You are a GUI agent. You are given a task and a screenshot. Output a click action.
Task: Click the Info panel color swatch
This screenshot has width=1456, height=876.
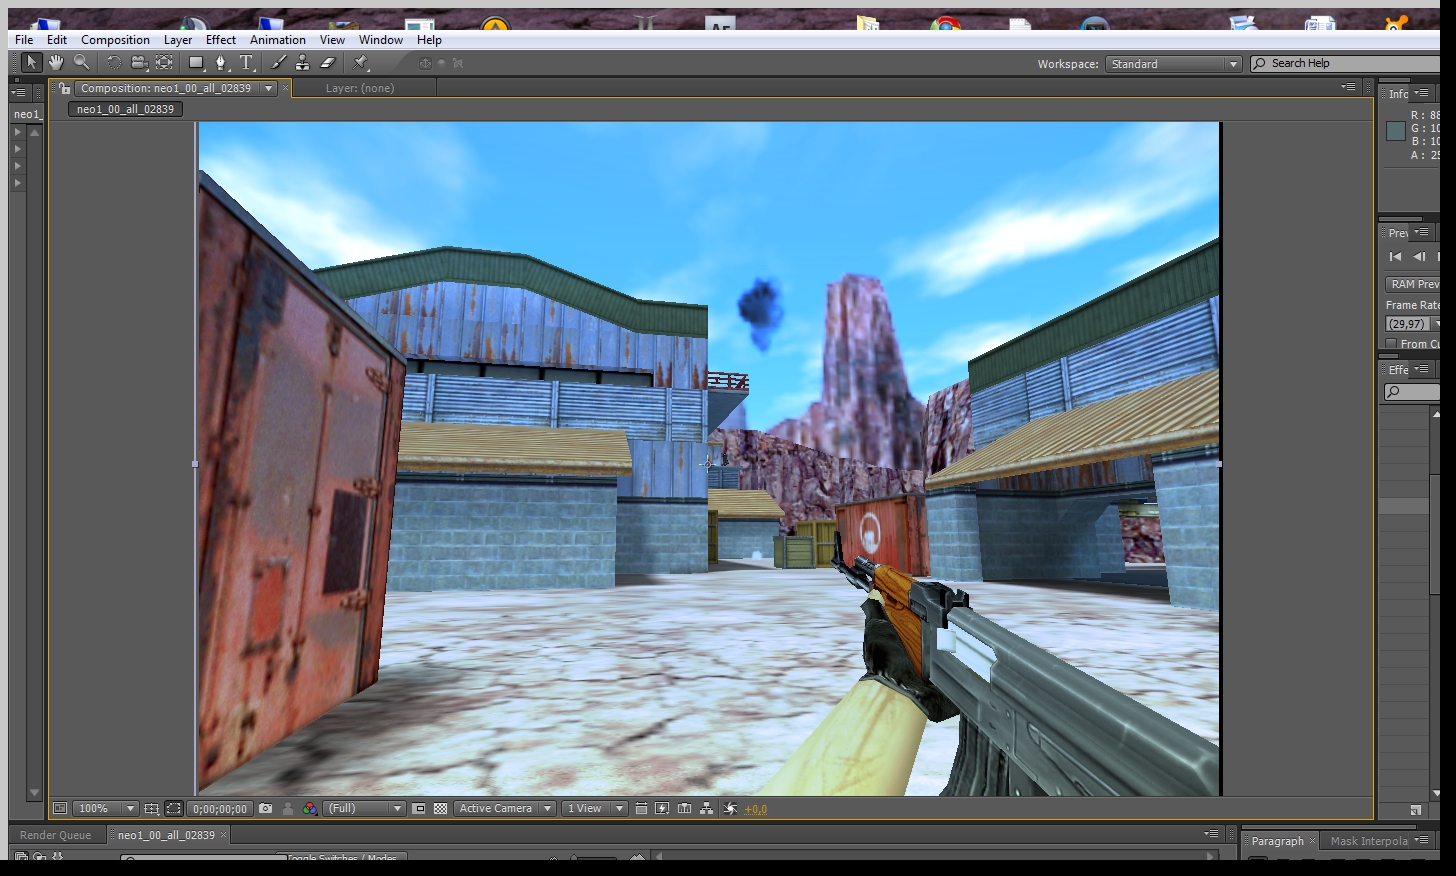click(x=1396, y=131)
